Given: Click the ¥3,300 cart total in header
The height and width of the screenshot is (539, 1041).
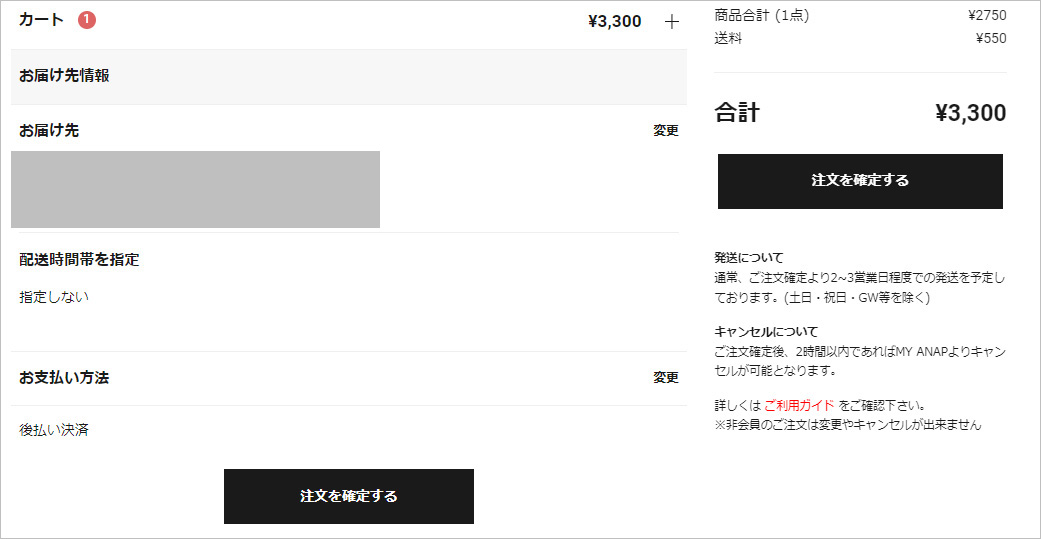Looking at the screenshot, I should click(x=614, y=21).
